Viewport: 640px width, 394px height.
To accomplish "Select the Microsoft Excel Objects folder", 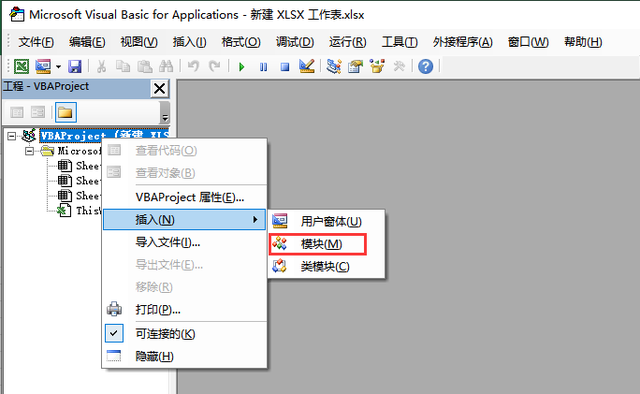I will click(79, 151).
